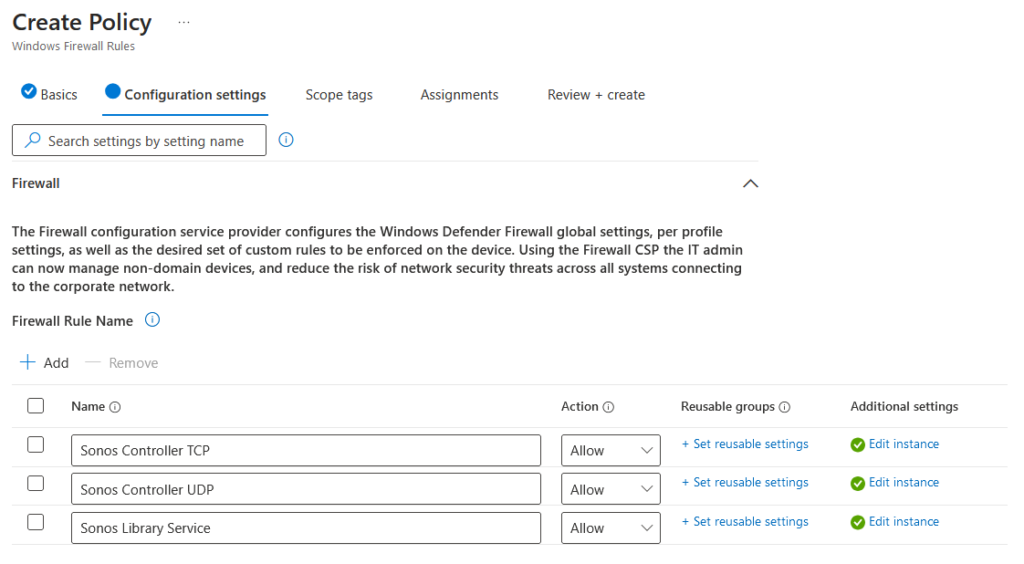The width and height of the screenshot is (1024, 564).
Task: Open the ellipsis menu beside Create Policy
Action: [x=183, y=22]
